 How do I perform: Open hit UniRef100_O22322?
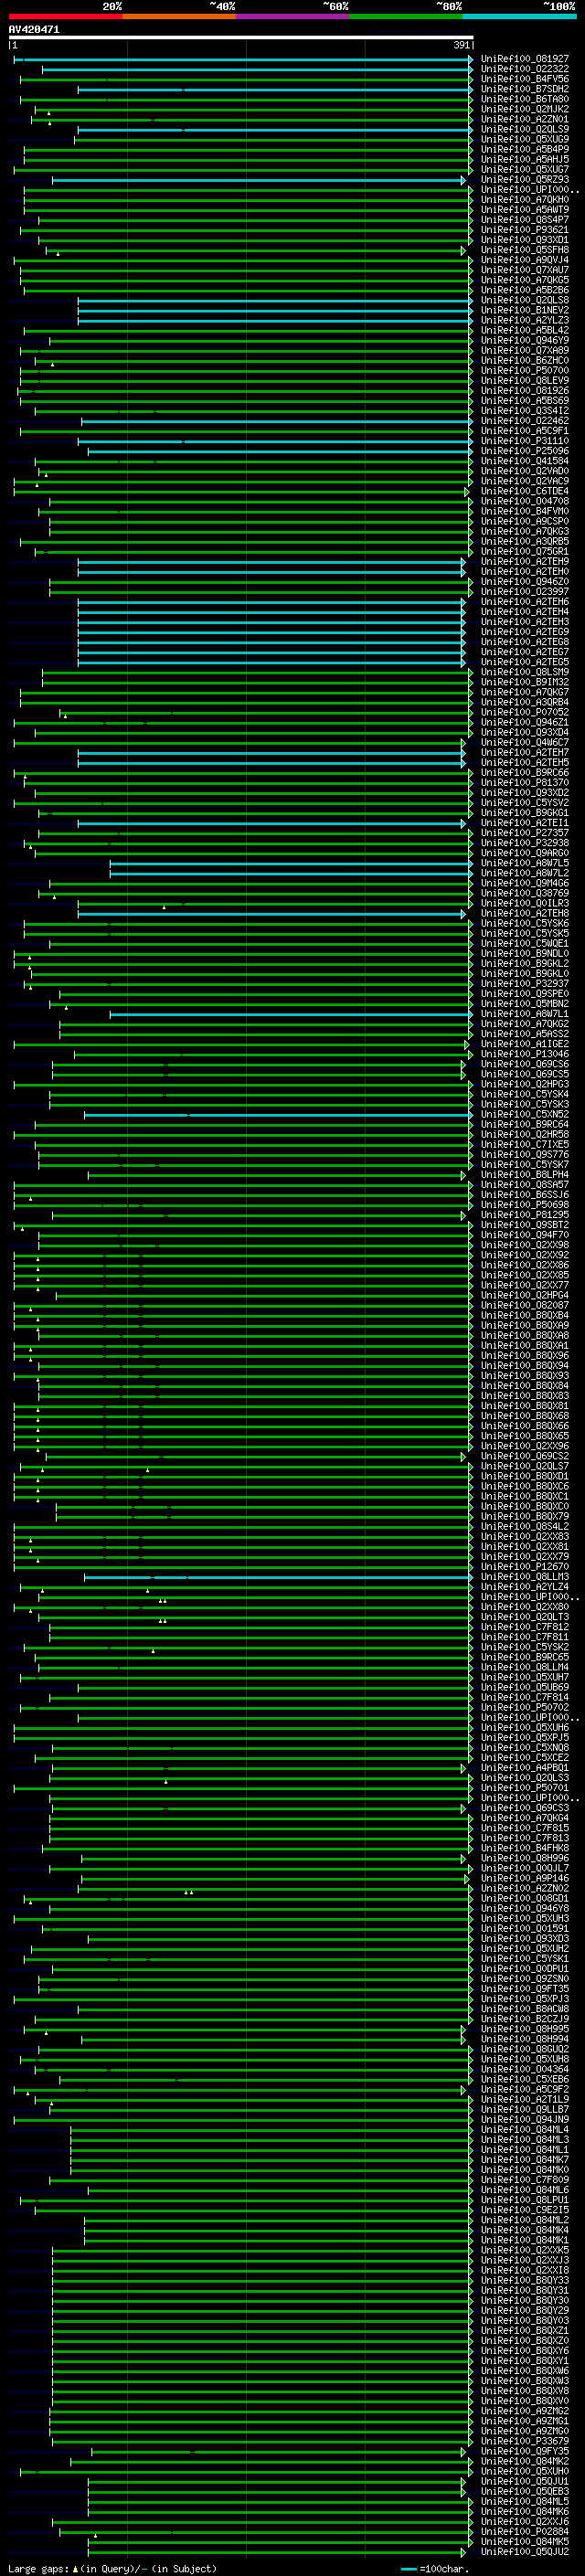tap(525, 69)
